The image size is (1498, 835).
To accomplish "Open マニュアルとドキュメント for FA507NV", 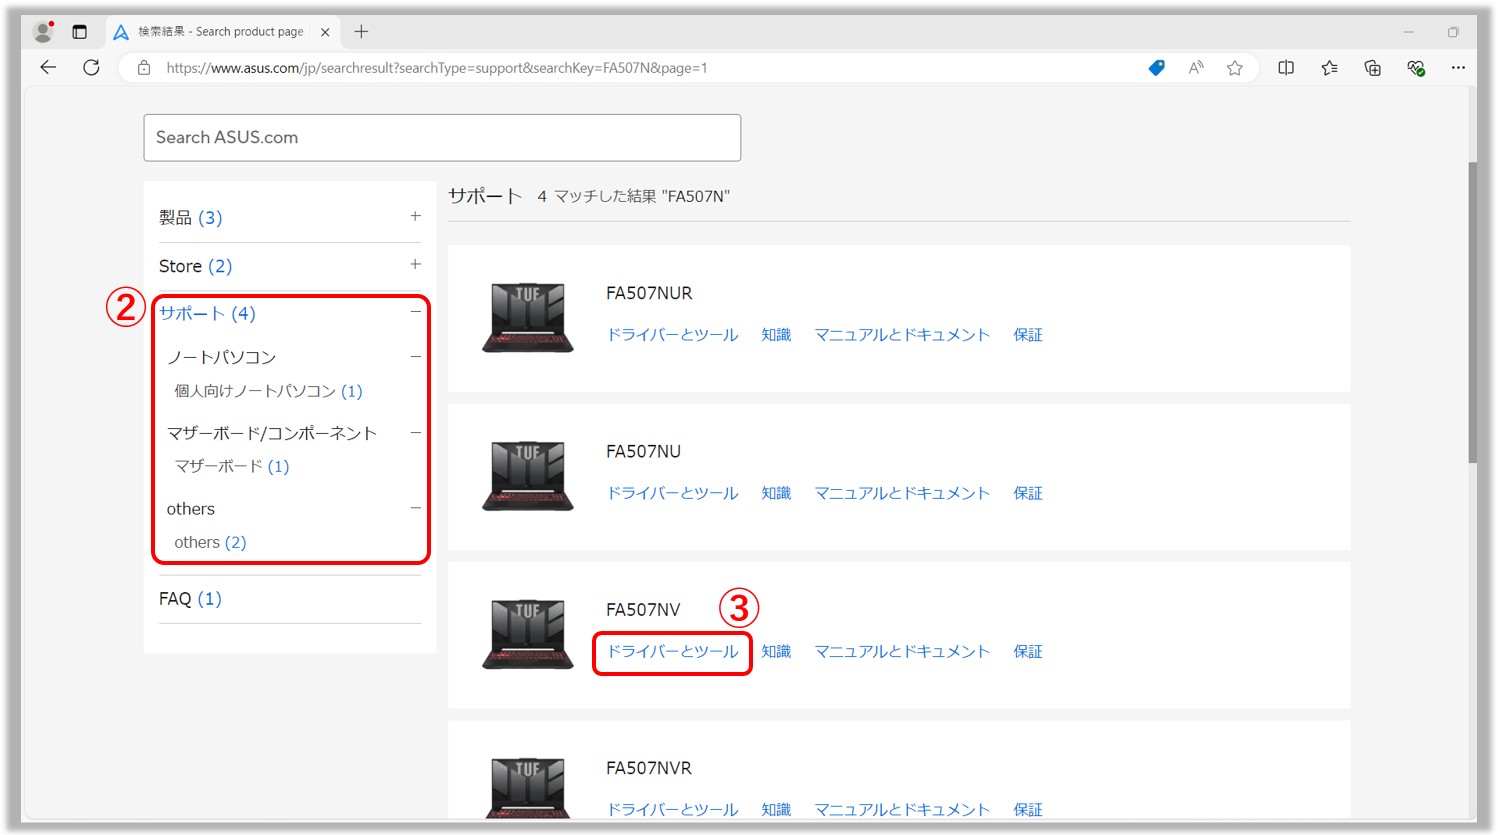I will click(x=902, y=652).
